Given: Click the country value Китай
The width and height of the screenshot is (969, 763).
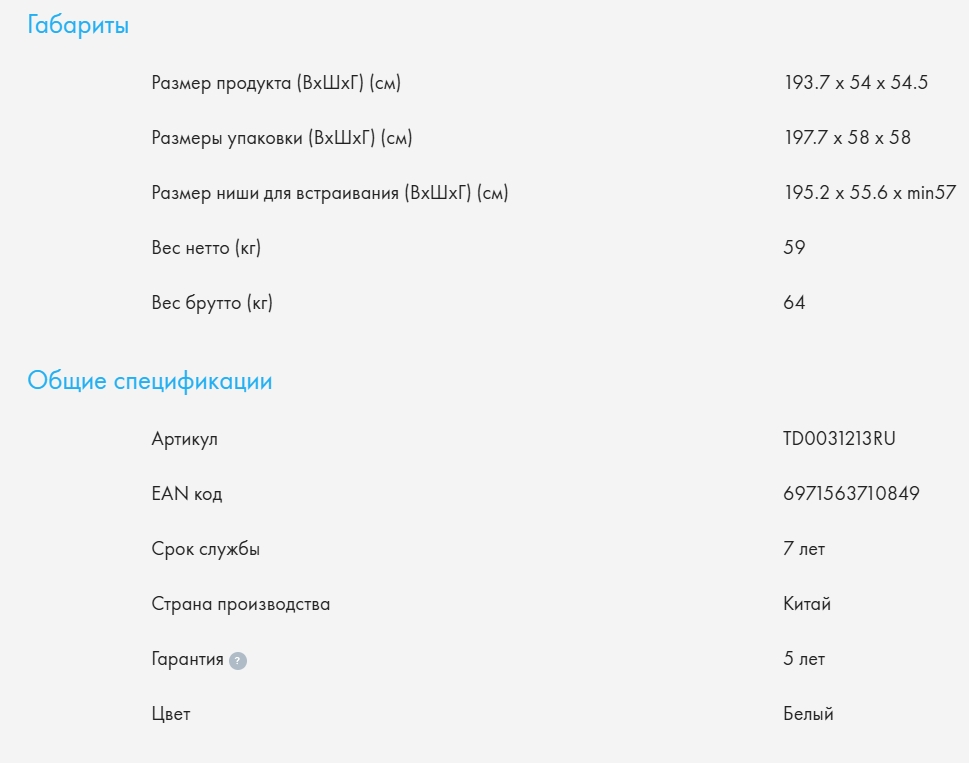Looking at the screenshot, I should point(807,604).
